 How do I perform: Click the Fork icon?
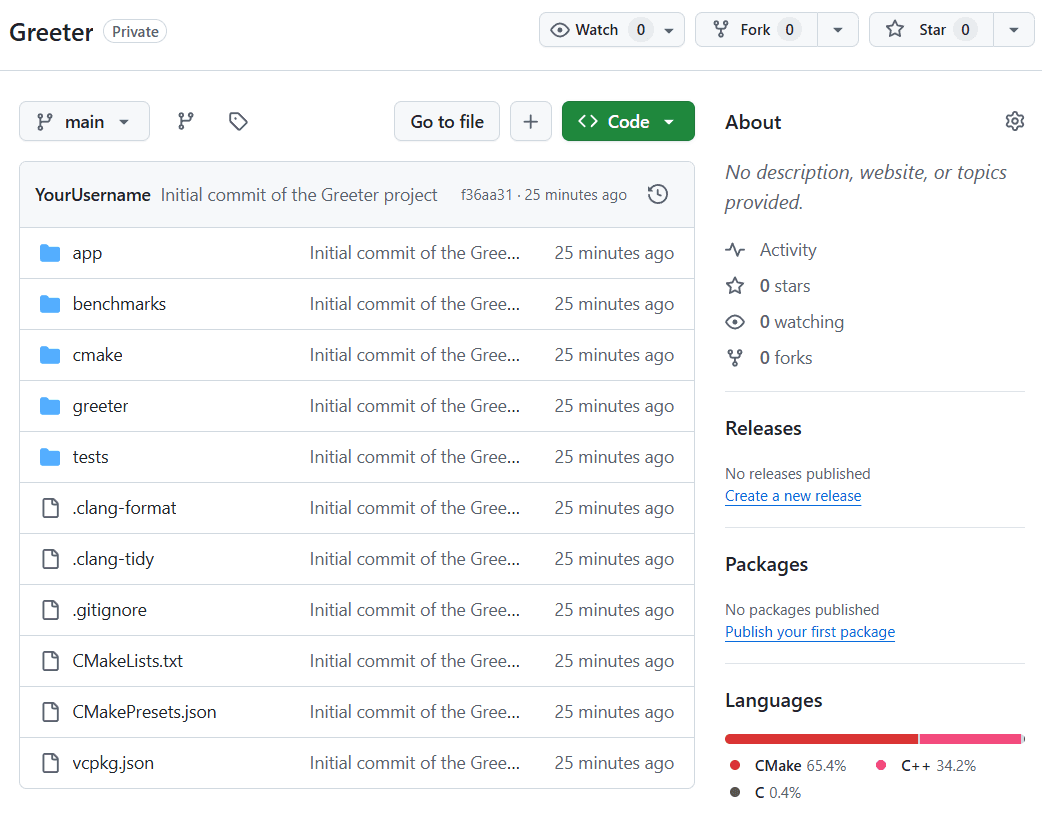(719, 29)
